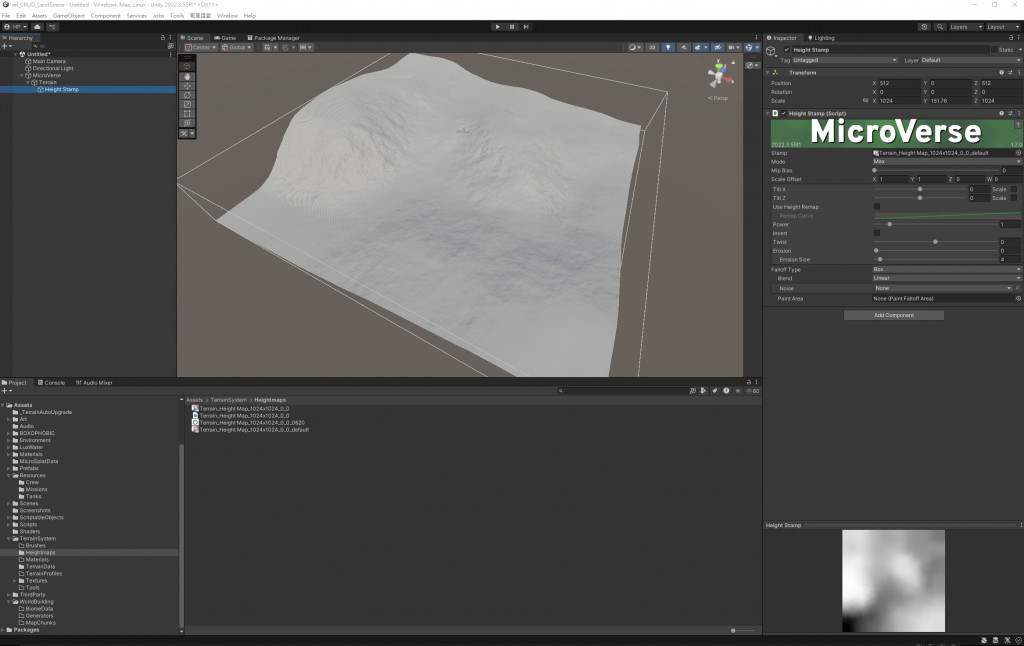Viewport: 1024px width, 646px height.
Task: Select the Rect tool in Scene overlay
Action: click(187, 113)
